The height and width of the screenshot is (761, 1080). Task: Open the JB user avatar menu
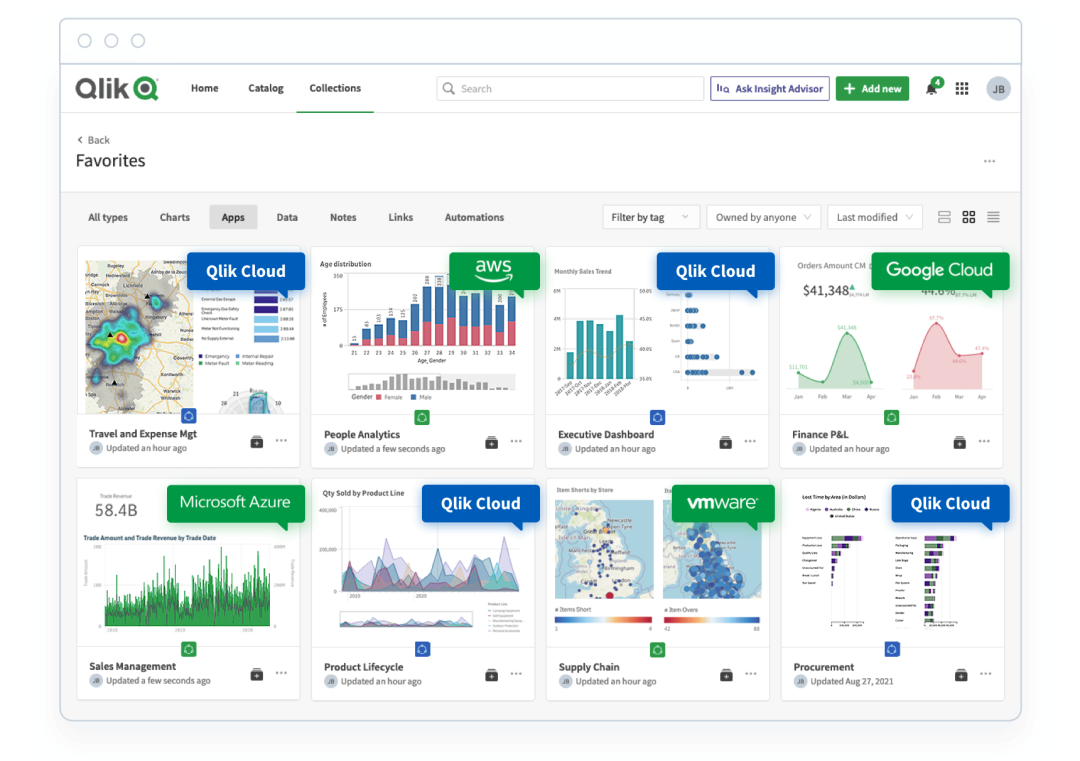click(998, 89)
